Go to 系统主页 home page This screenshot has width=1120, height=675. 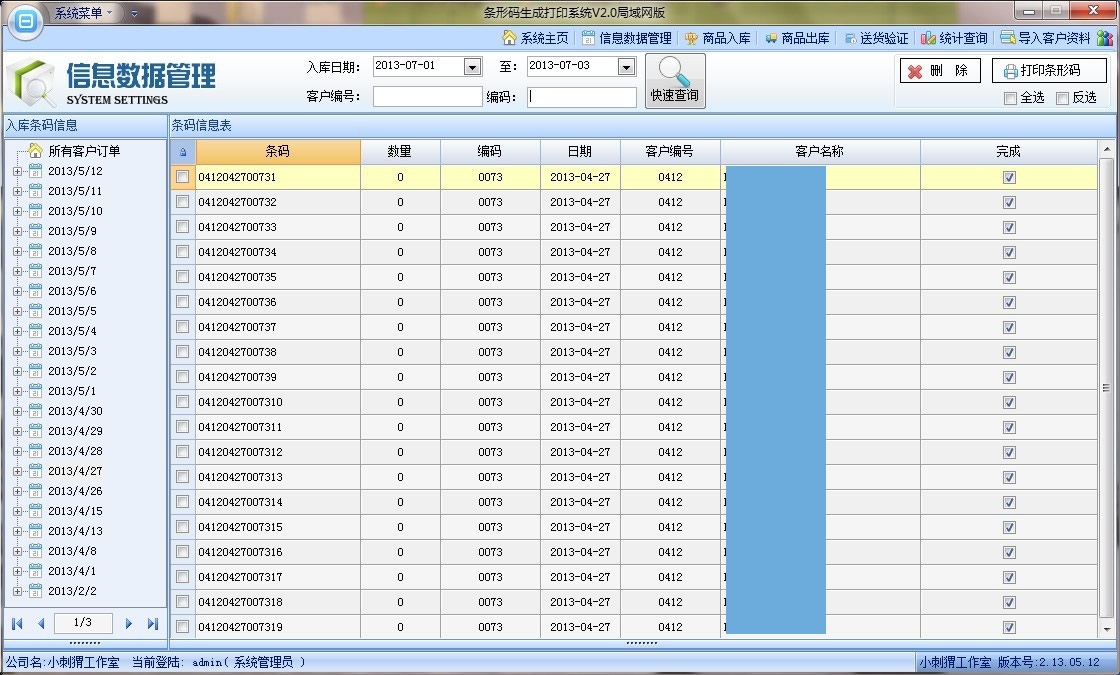click(535, 38)
